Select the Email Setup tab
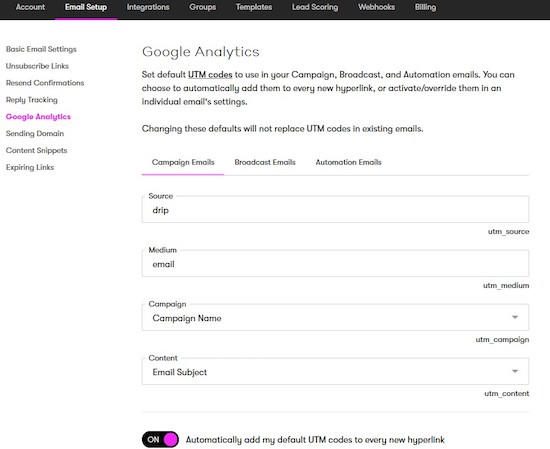Viewport: 550px width, 449px height. point(86,7)
